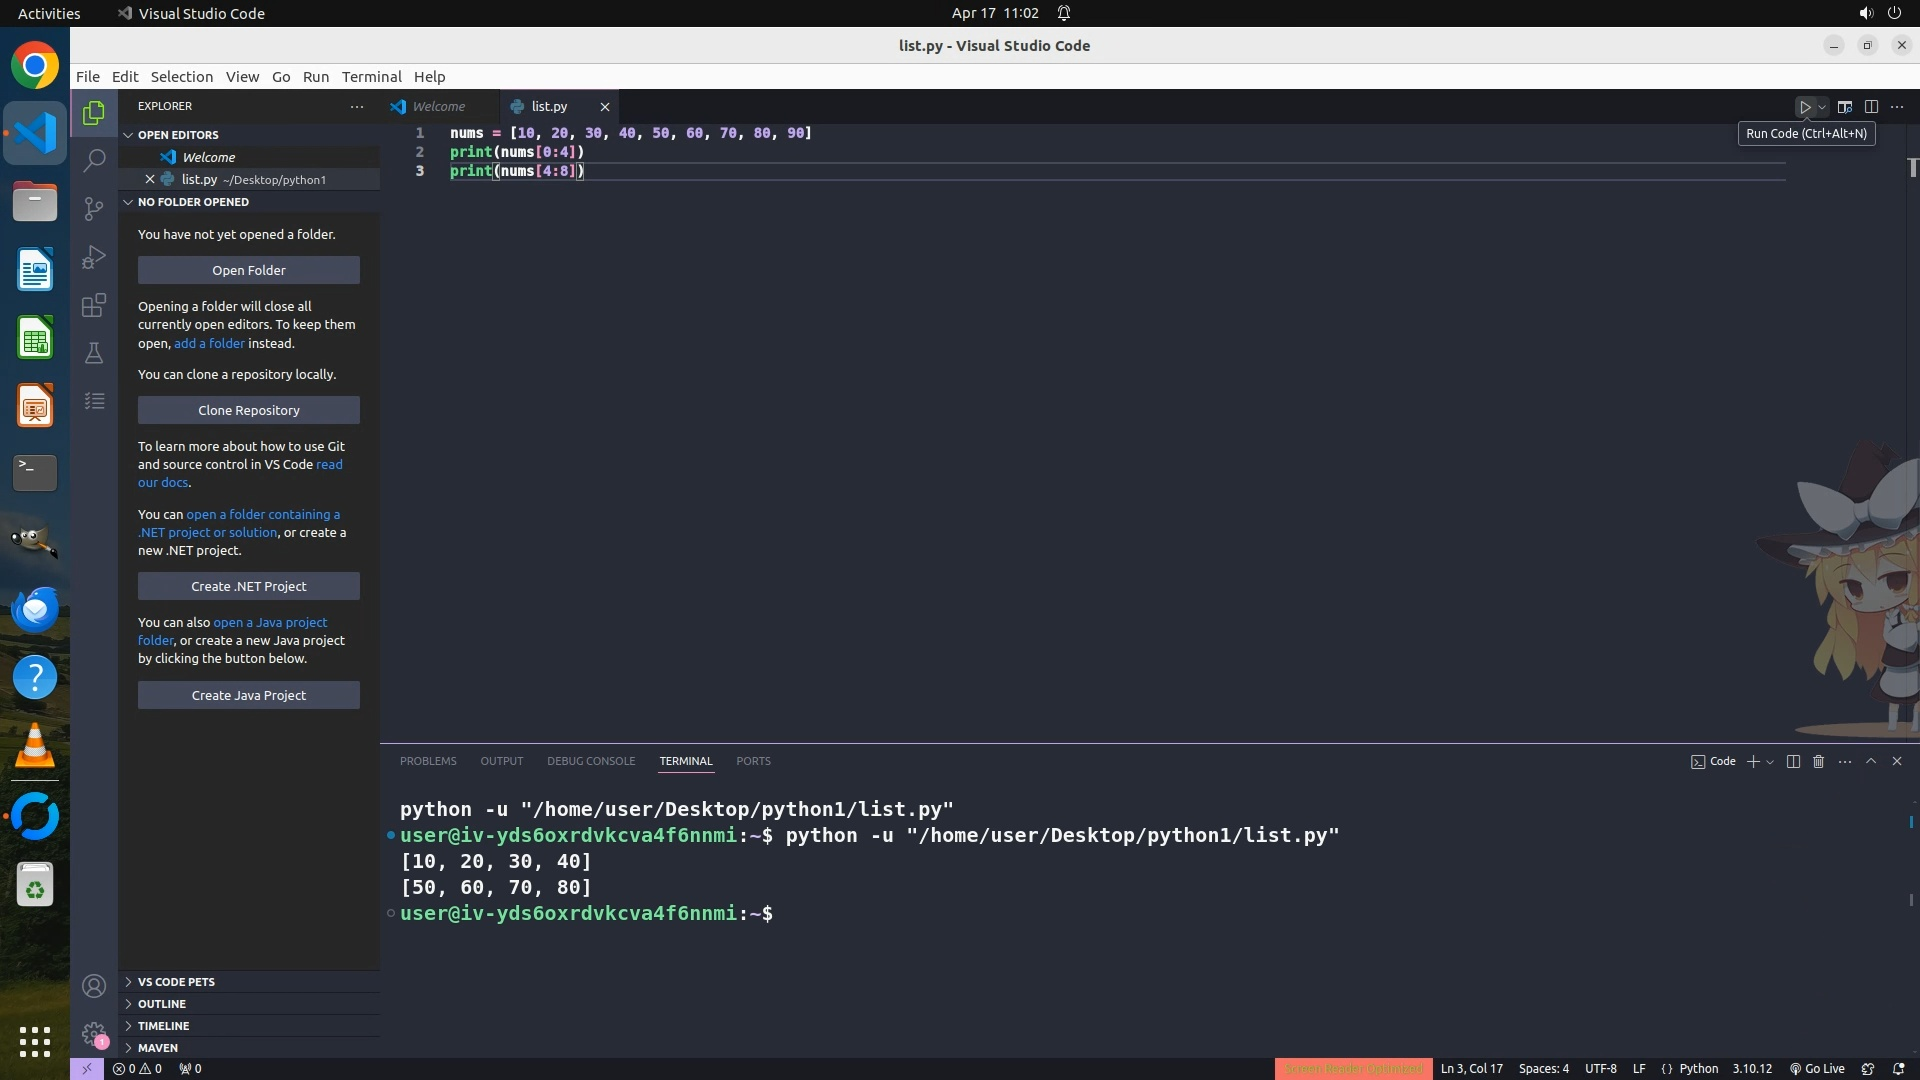Split the editor to the right
This screenshot has width=1920, height=1080.
pos(1871,107)
